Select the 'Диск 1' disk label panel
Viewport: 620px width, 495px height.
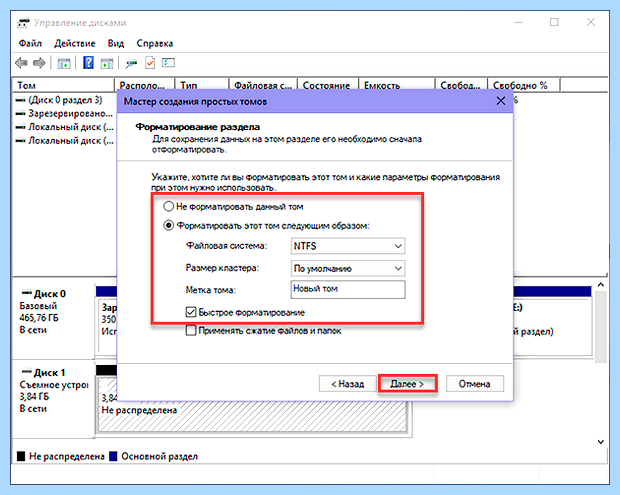point(54,398)
